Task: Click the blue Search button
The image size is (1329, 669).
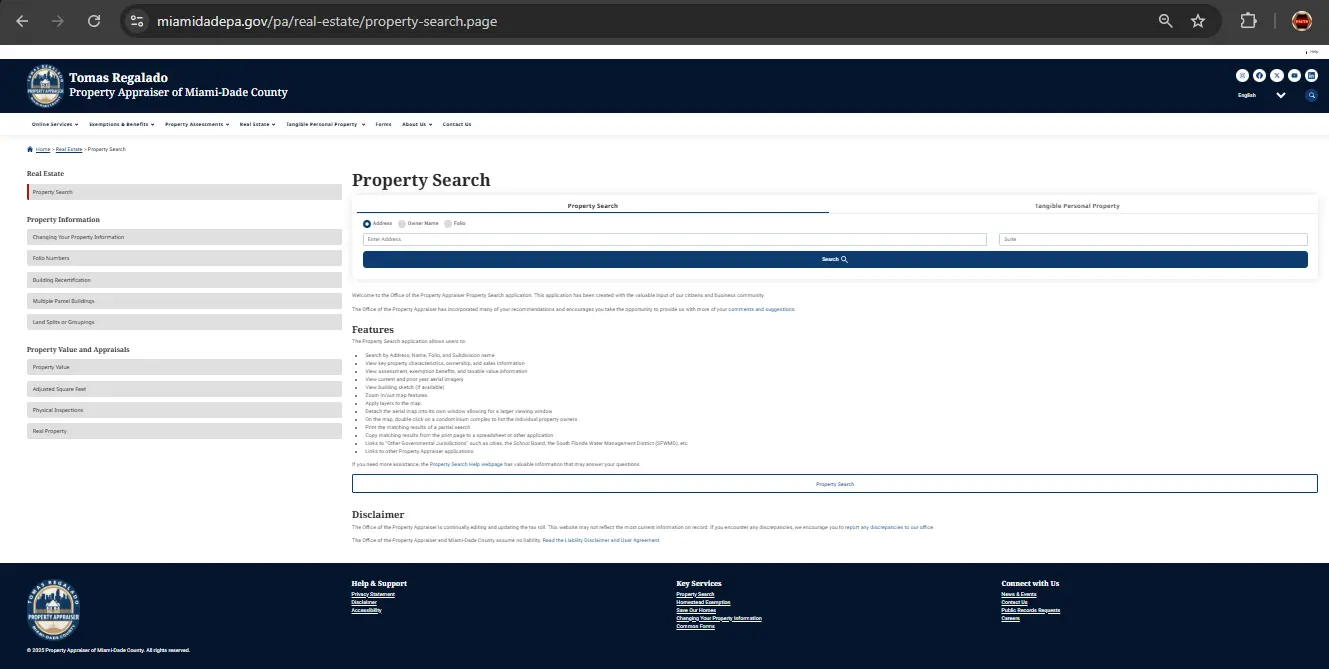Action: pos(834,260)
